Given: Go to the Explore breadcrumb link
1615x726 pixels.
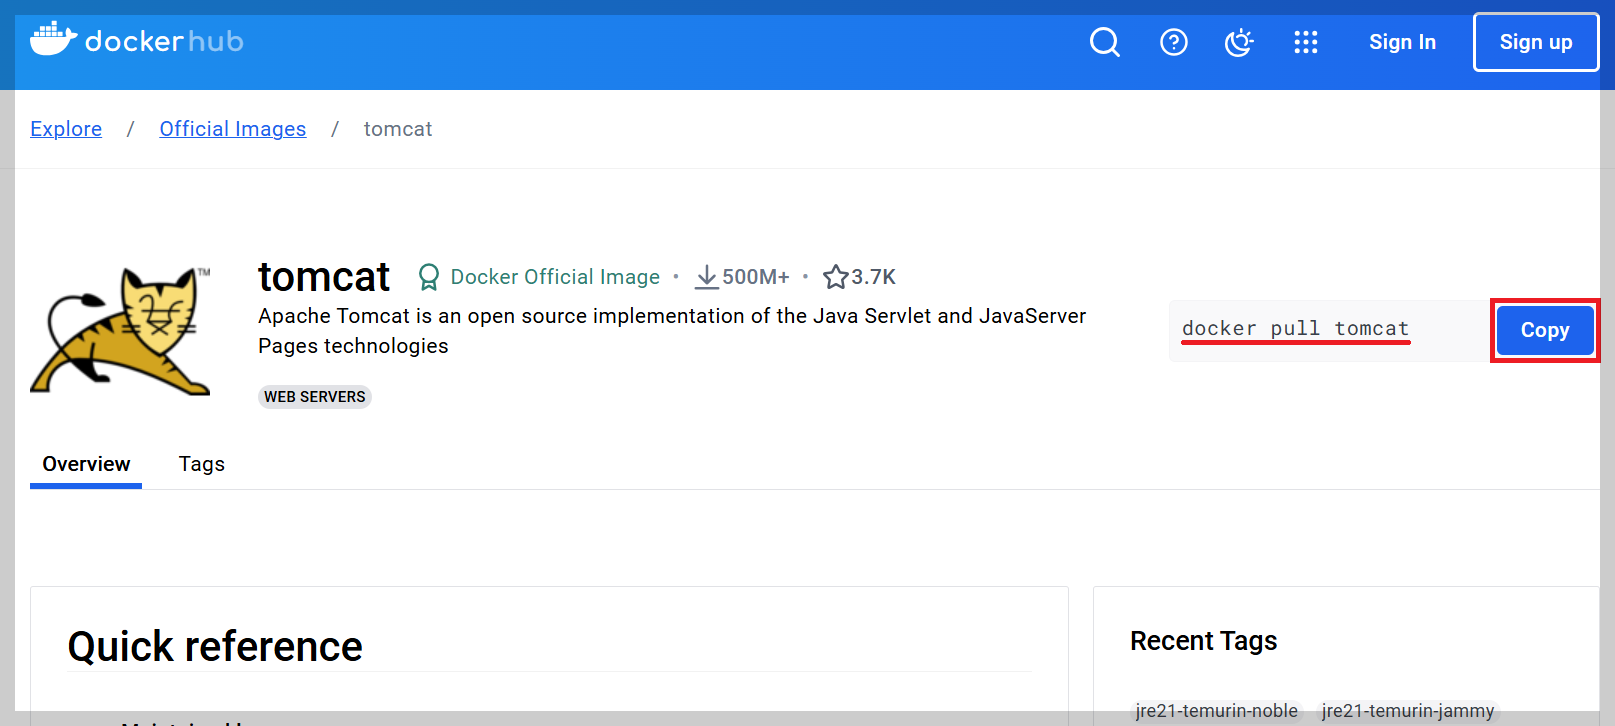Looking at the screenshot, I should click(66, 129).
